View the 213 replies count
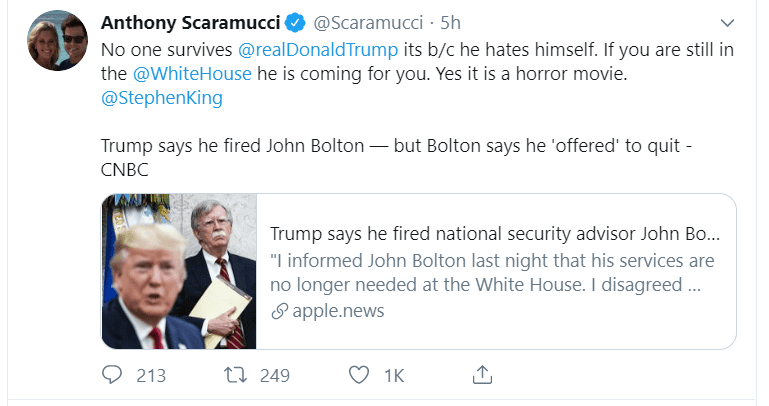 pos(151,375)
